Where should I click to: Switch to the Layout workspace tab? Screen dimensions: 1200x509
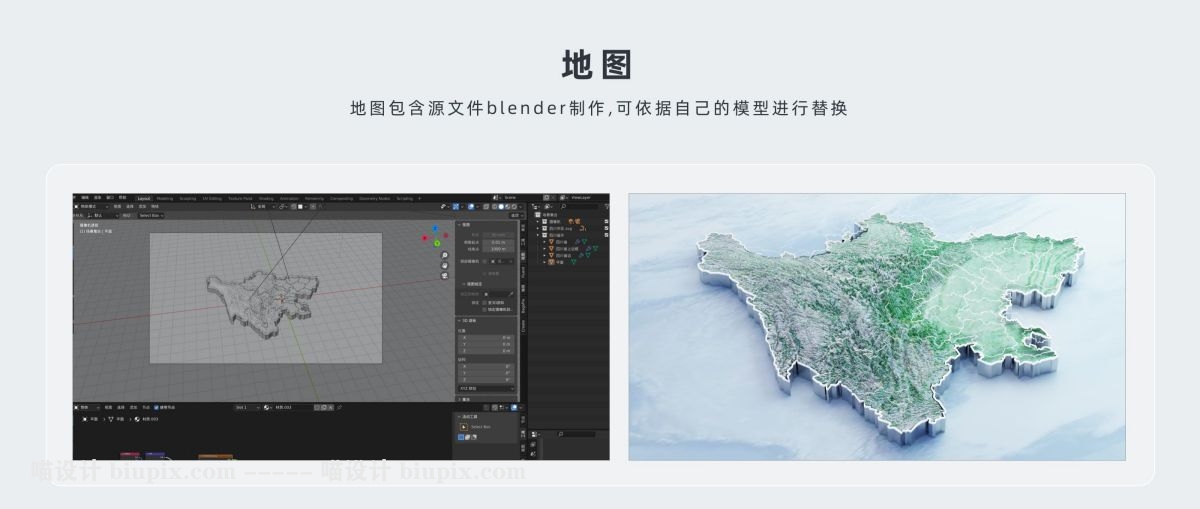coord(143,198)
